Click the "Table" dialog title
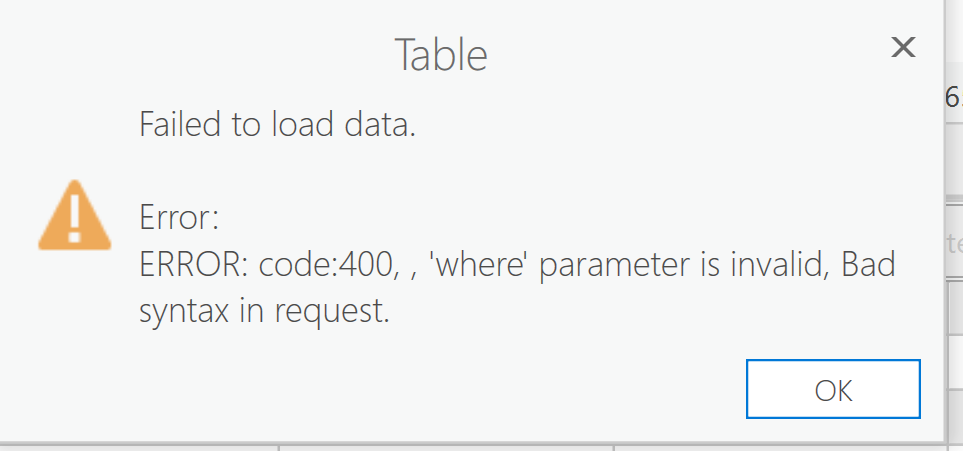Viewport: 963px width, 451px height. click(x=441, y=55)
